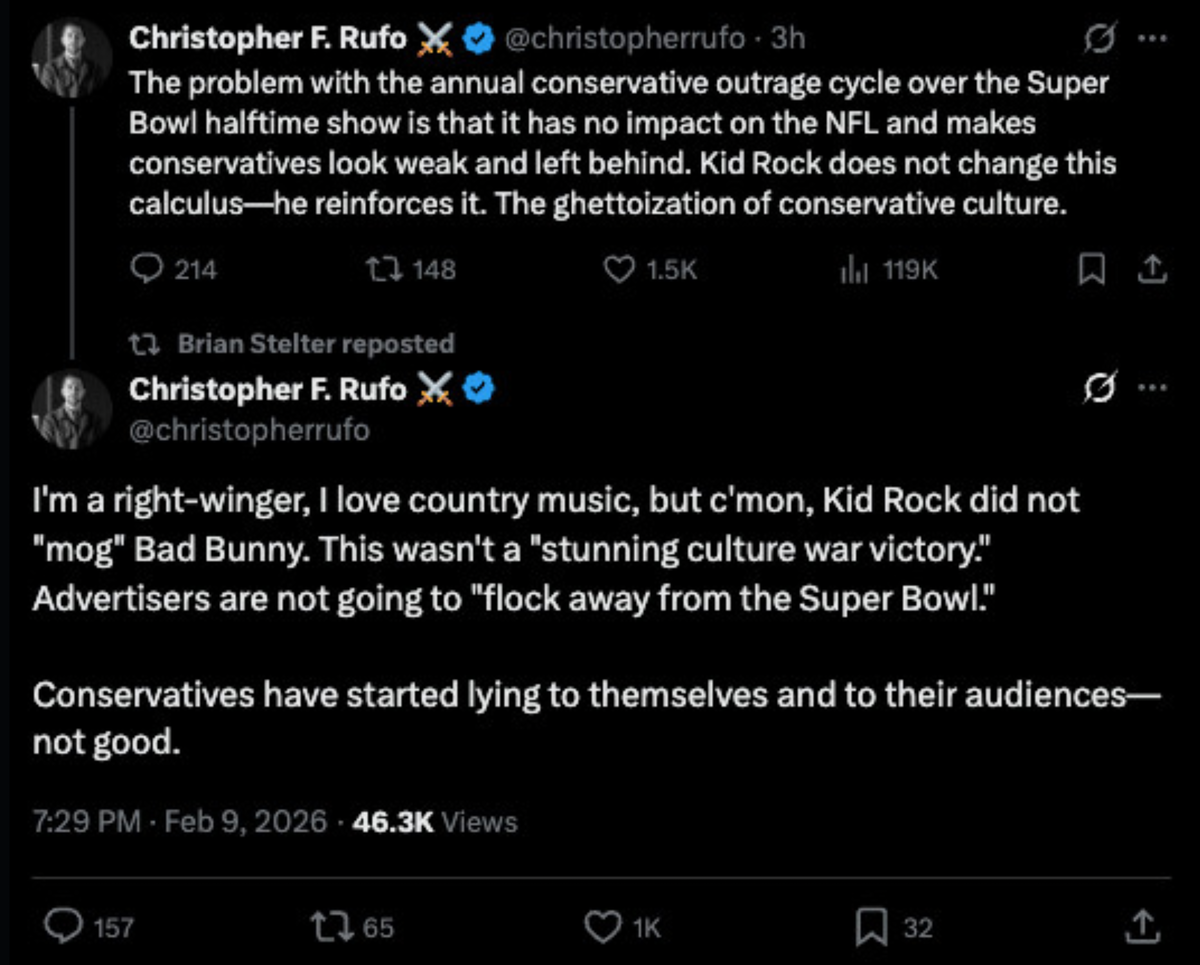Open more options menu on main tweet
This screenshot has width=1200, height=965.
(x=1152, y=389)
